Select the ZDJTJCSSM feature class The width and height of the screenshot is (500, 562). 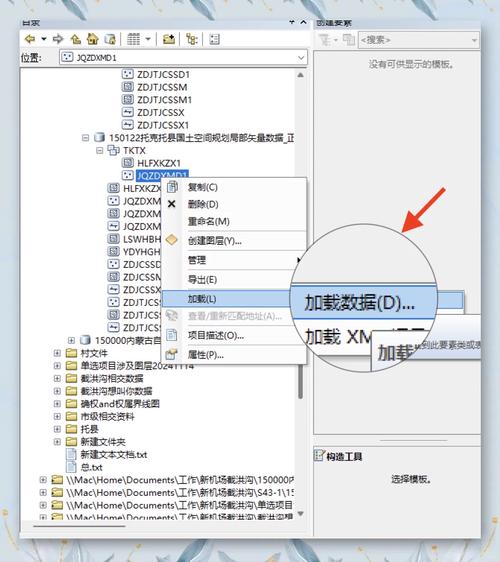point(155,87)
